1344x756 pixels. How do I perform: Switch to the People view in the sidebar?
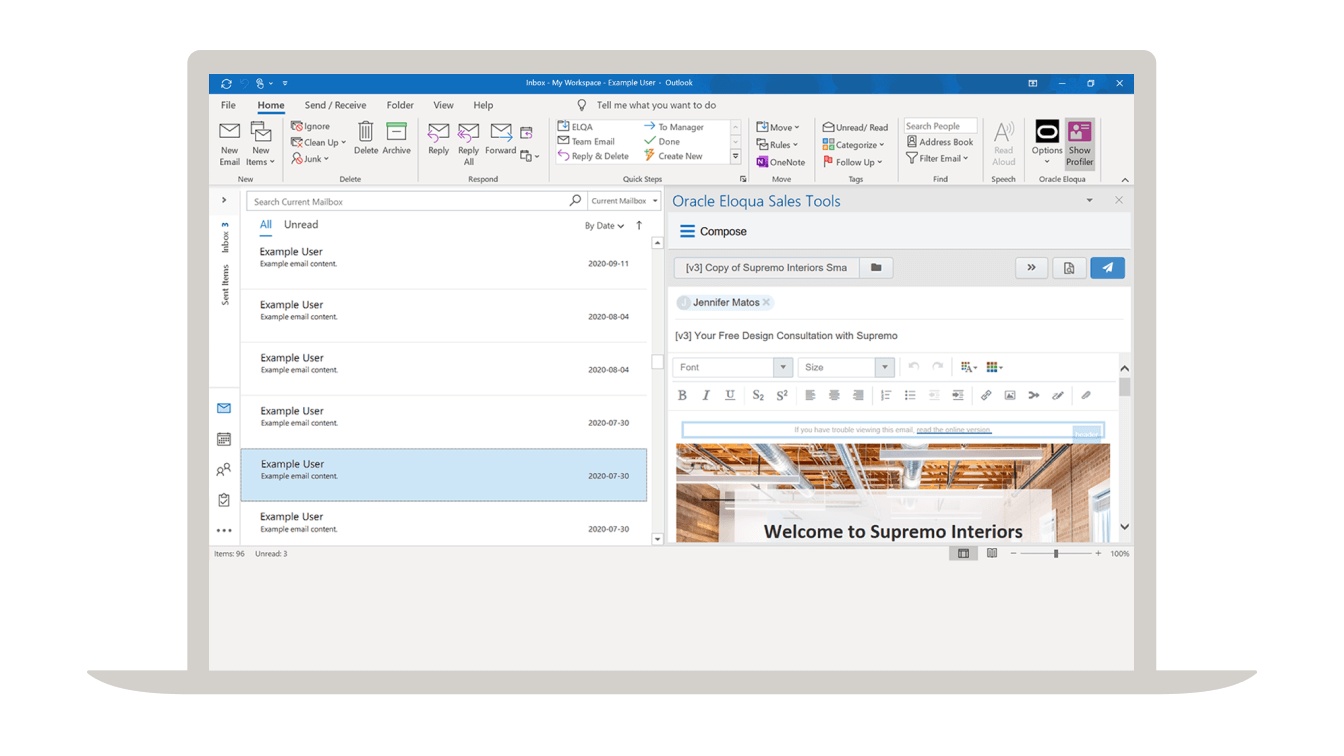pos(223,469)
